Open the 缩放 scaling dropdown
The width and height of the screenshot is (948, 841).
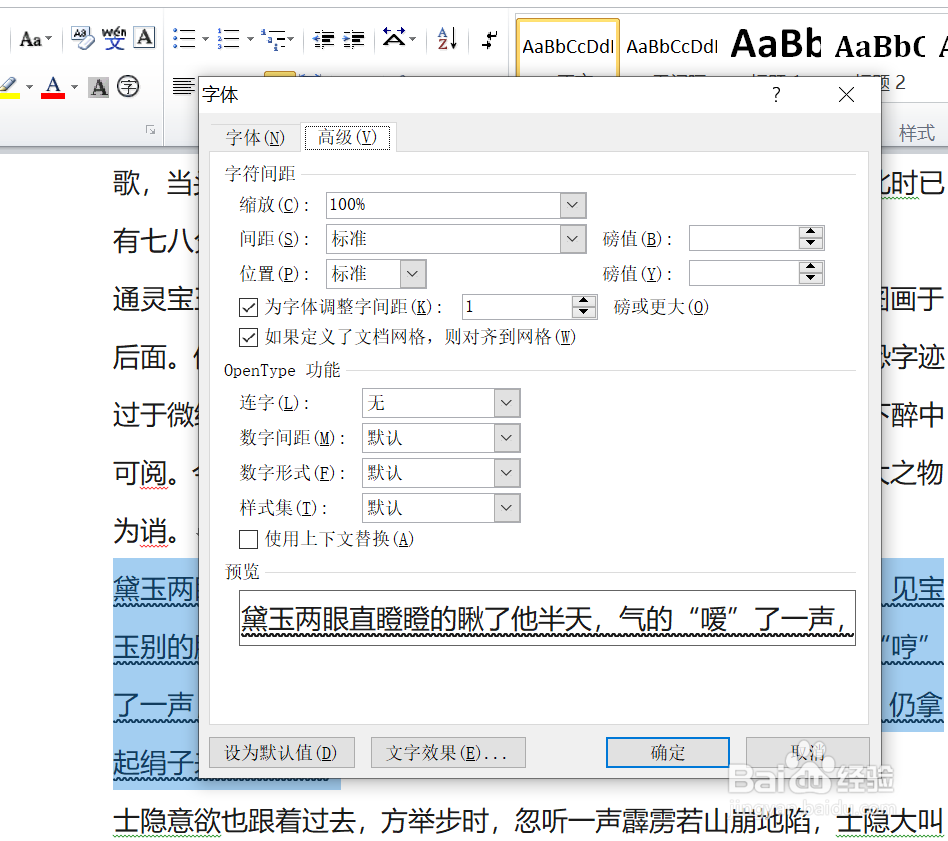coord(572,205)
